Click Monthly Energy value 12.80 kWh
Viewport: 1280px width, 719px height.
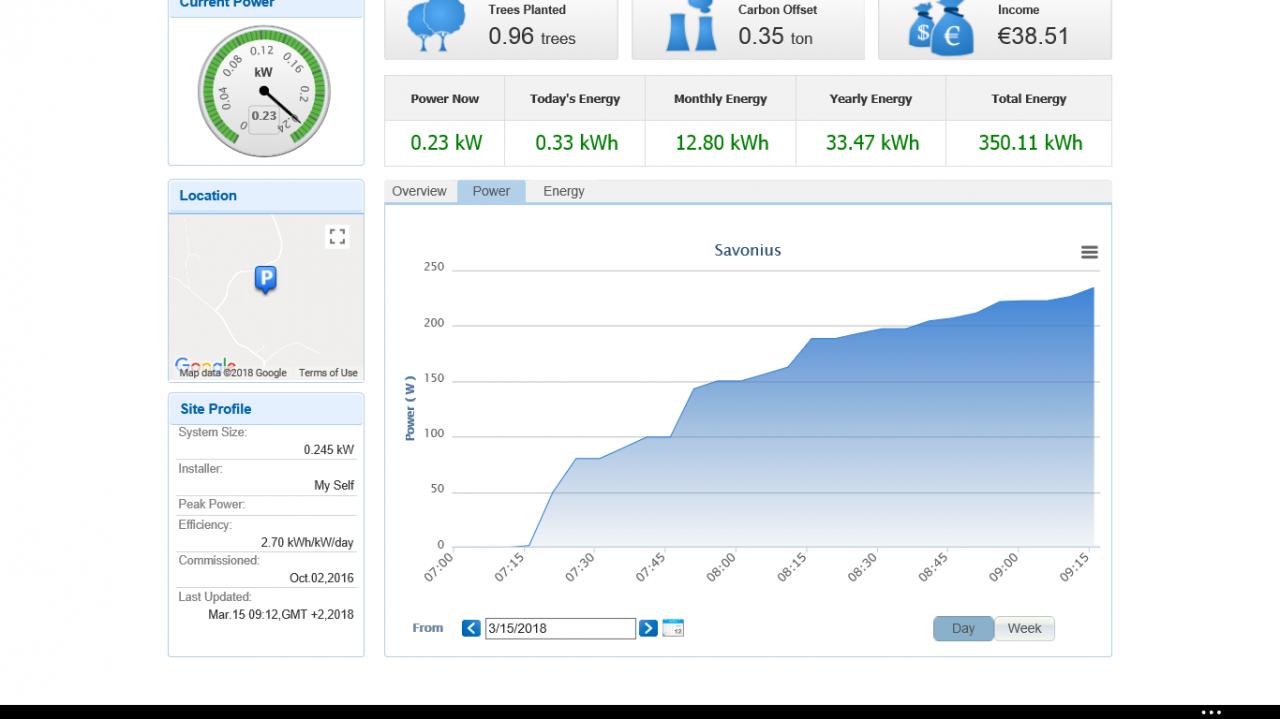722,143
